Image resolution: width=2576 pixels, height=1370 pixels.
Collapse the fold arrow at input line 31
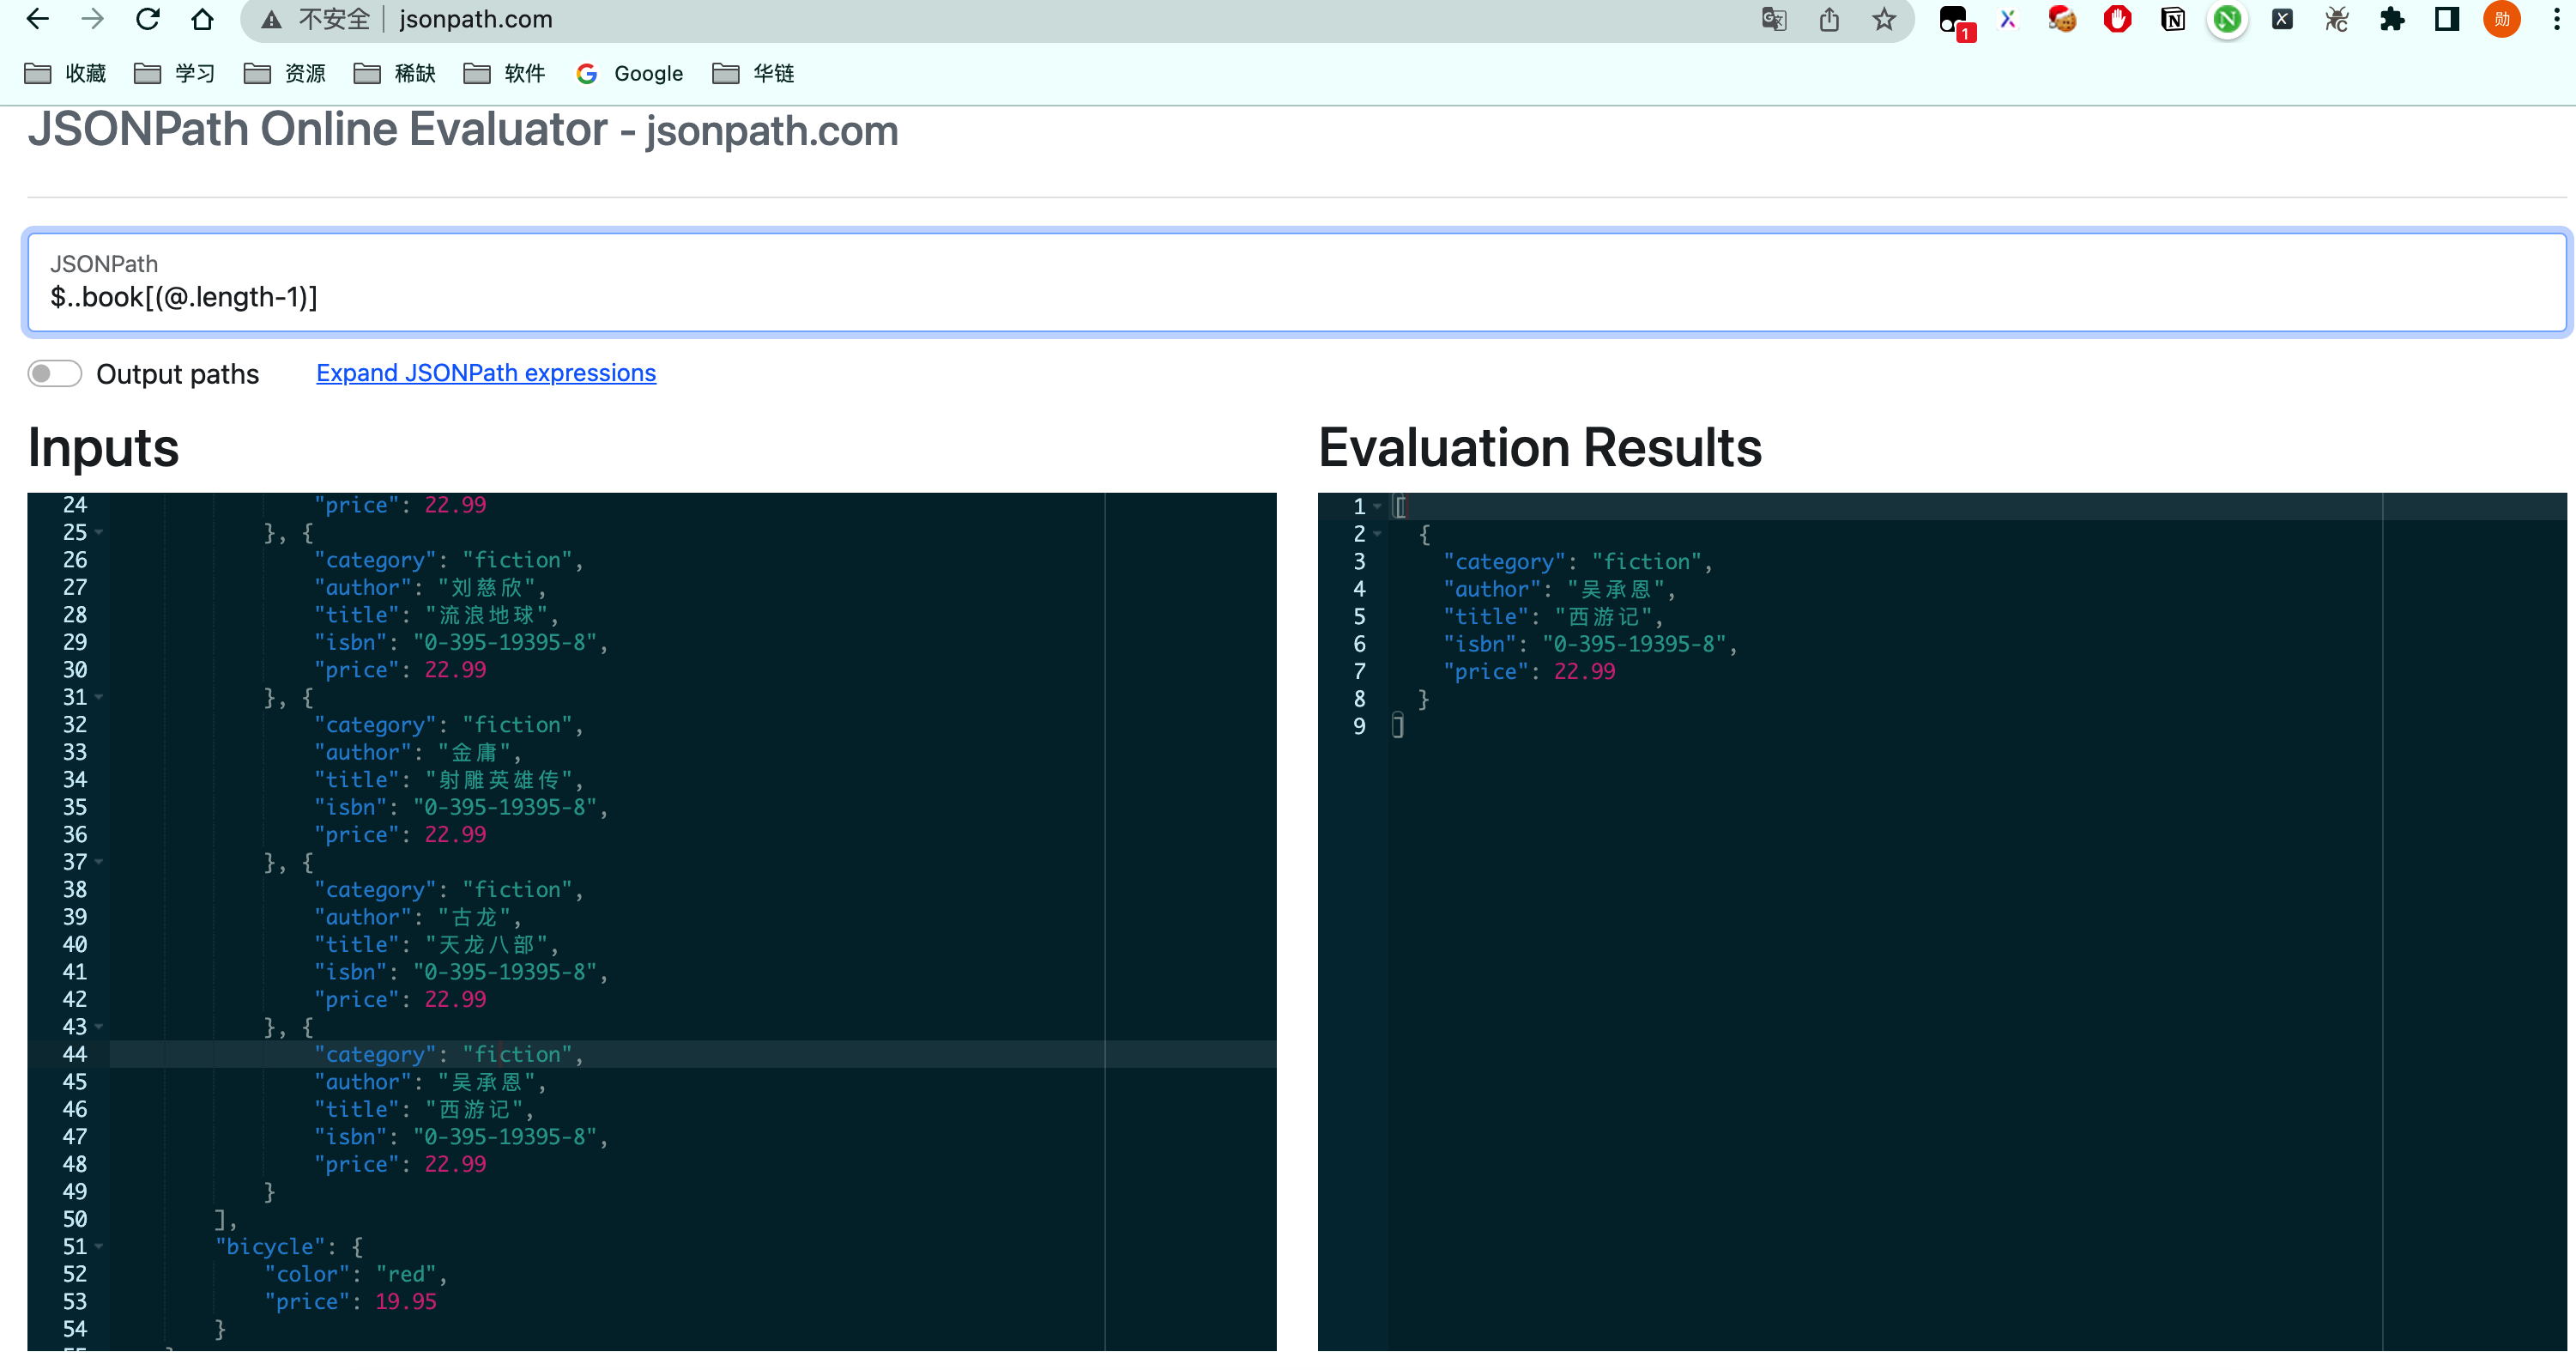point(99,697)
